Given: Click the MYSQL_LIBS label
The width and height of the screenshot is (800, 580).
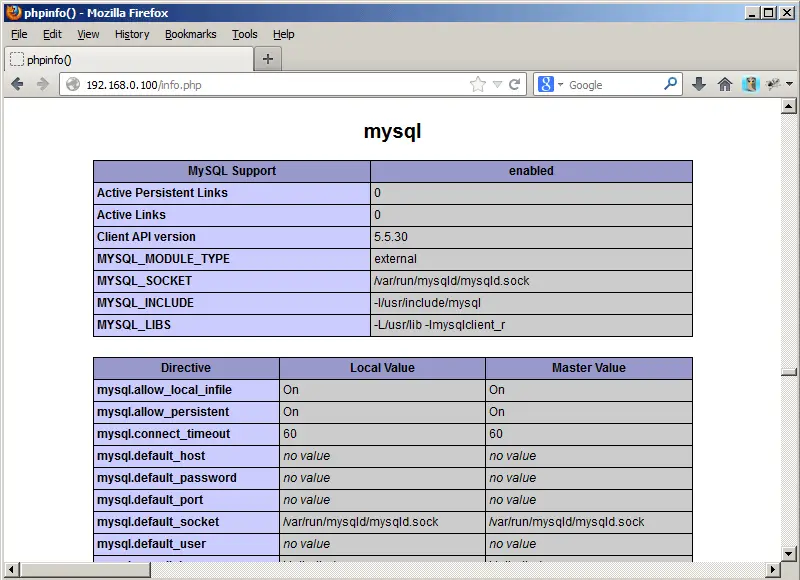Looking at the screenshot, I should click(134, 324).
